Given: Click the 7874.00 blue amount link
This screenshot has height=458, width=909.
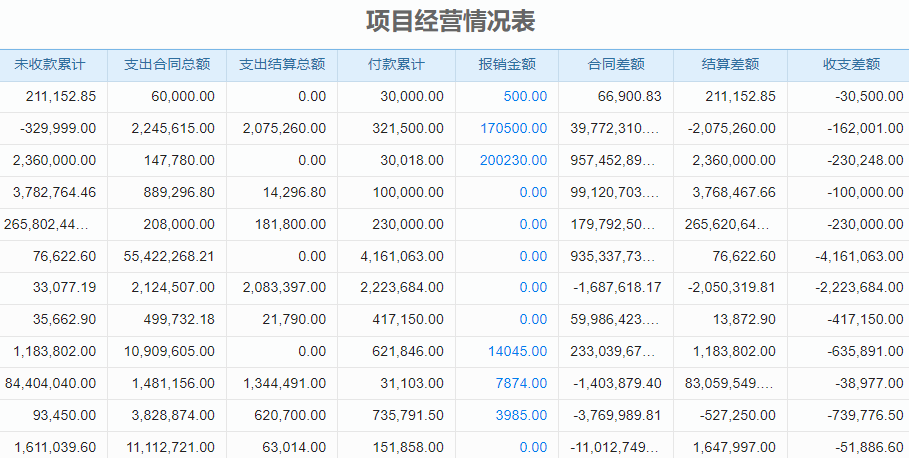Looking at the screenshot, I should 521,384.
